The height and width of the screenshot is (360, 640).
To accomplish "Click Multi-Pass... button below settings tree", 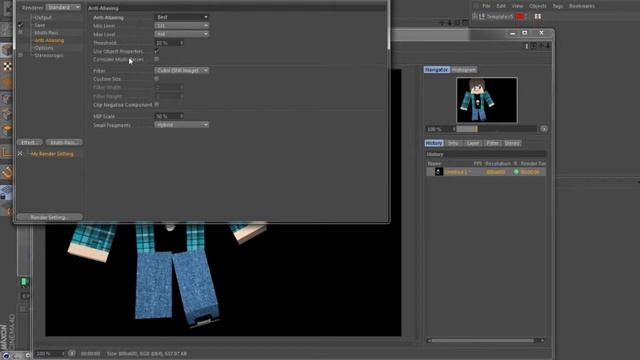I will pos(64,142).
